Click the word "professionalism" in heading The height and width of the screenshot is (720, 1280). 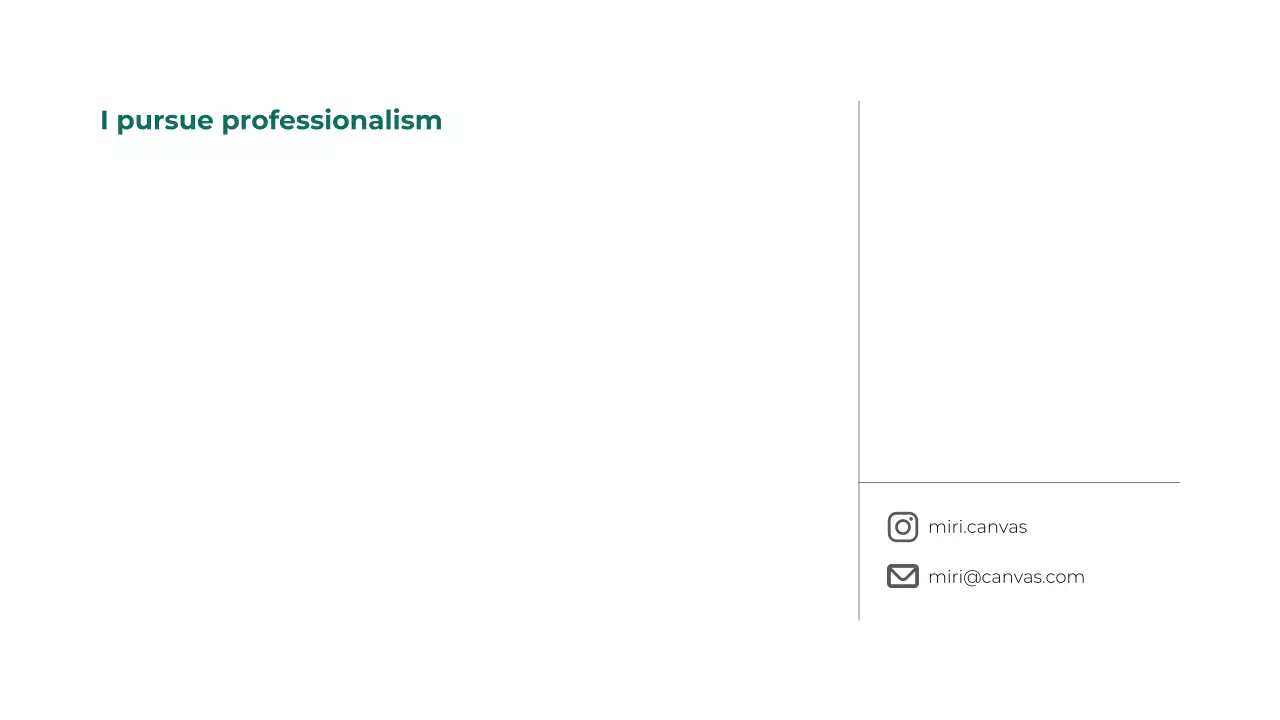pyautogui.click(x=331, y=120)
